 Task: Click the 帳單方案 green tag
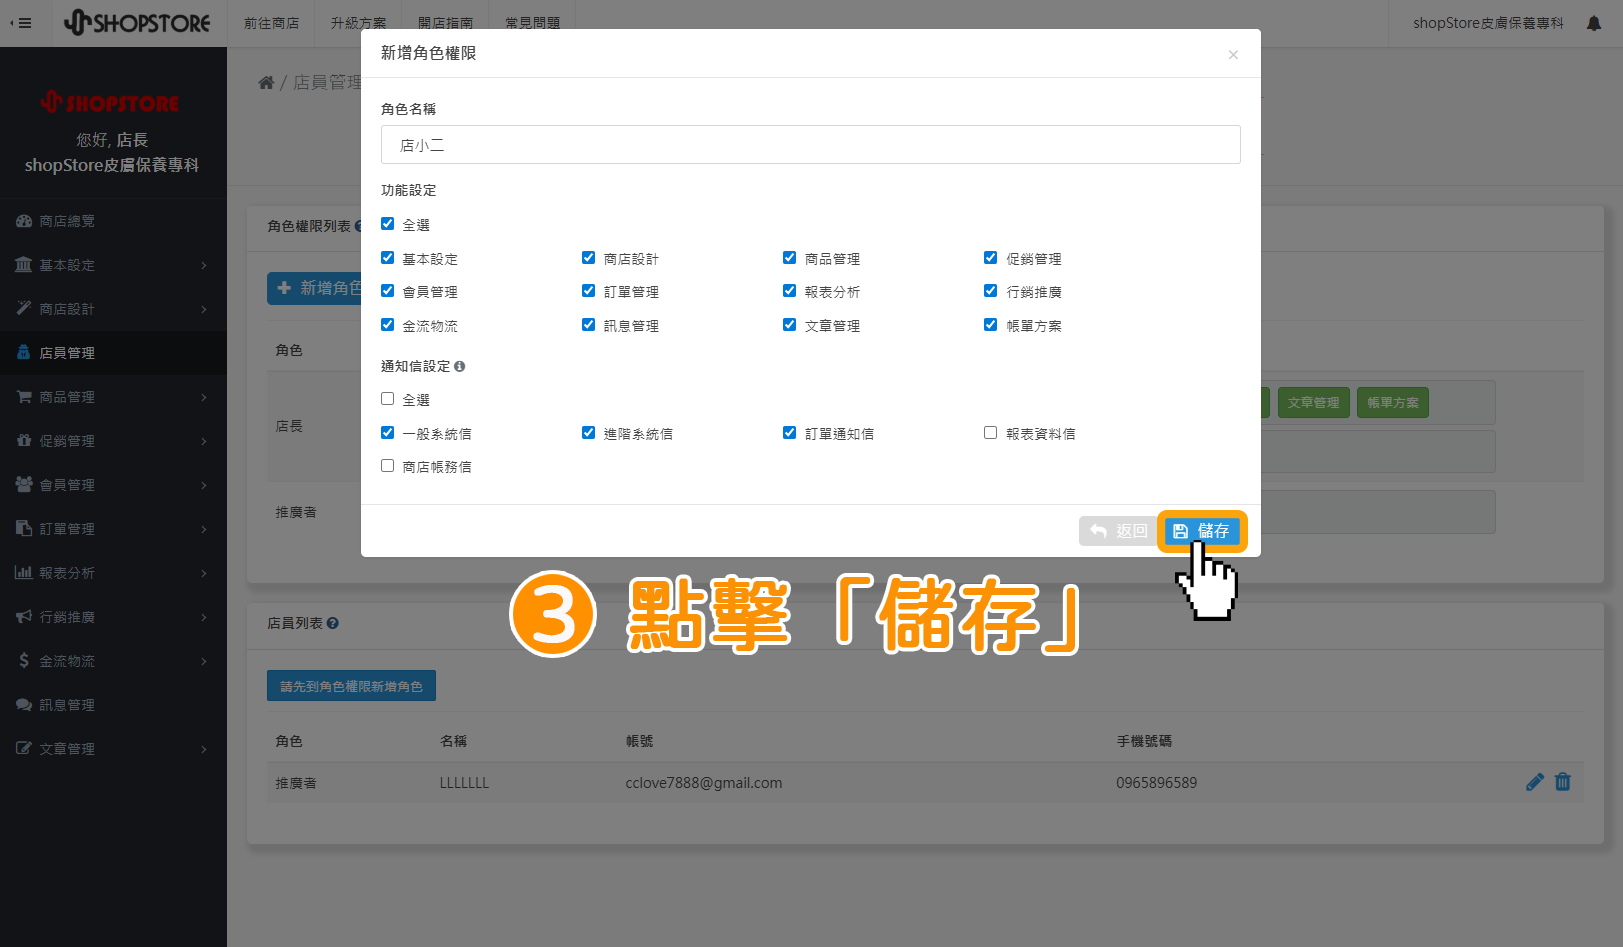1393,403
